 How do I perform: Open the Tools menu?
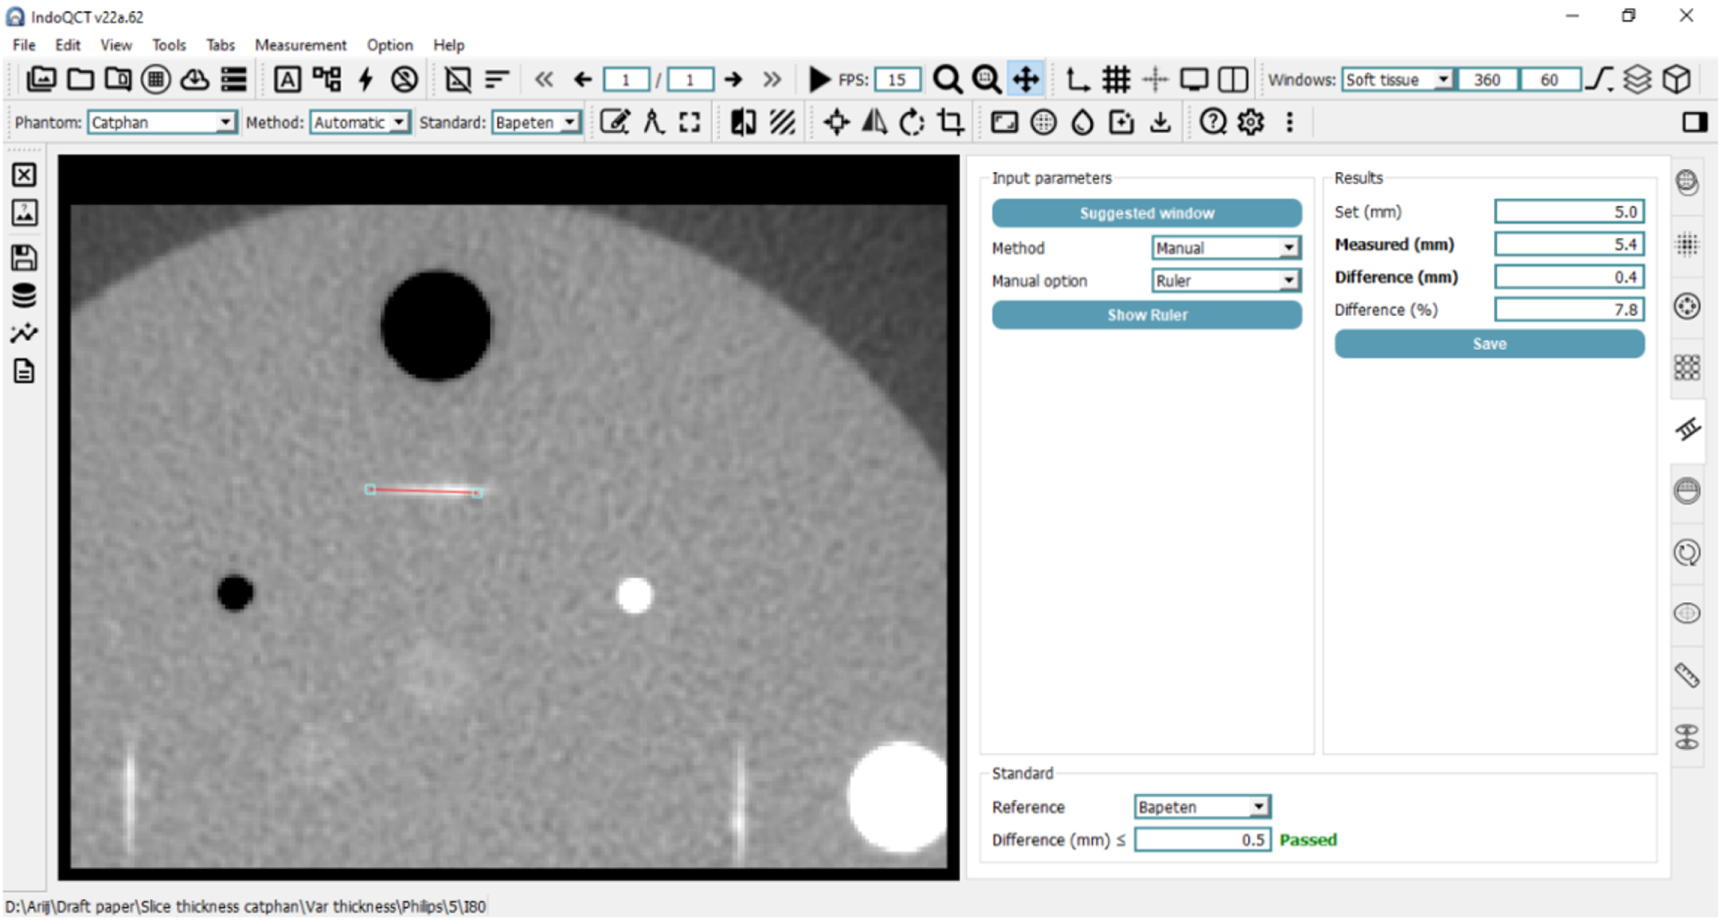pos(168,45)
